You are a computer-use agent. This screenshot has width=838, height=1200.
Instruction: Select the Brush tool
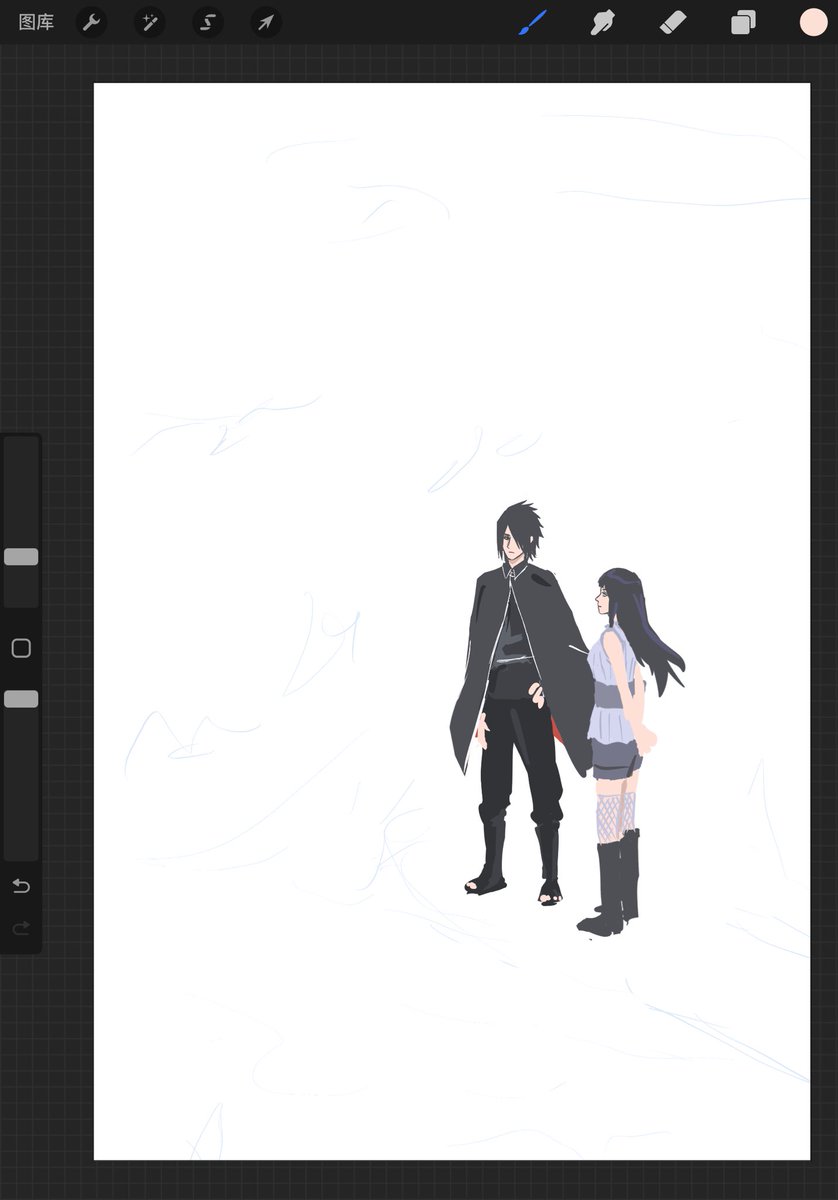[x=533, y=22]
